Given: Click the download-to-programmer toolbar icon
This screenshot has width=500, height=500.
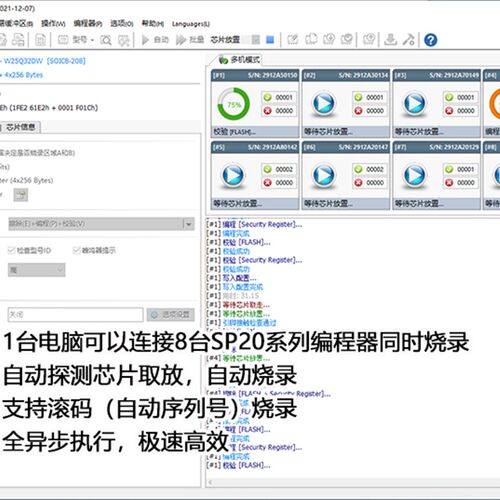Looking at the screenshot, I should (390, 40).
